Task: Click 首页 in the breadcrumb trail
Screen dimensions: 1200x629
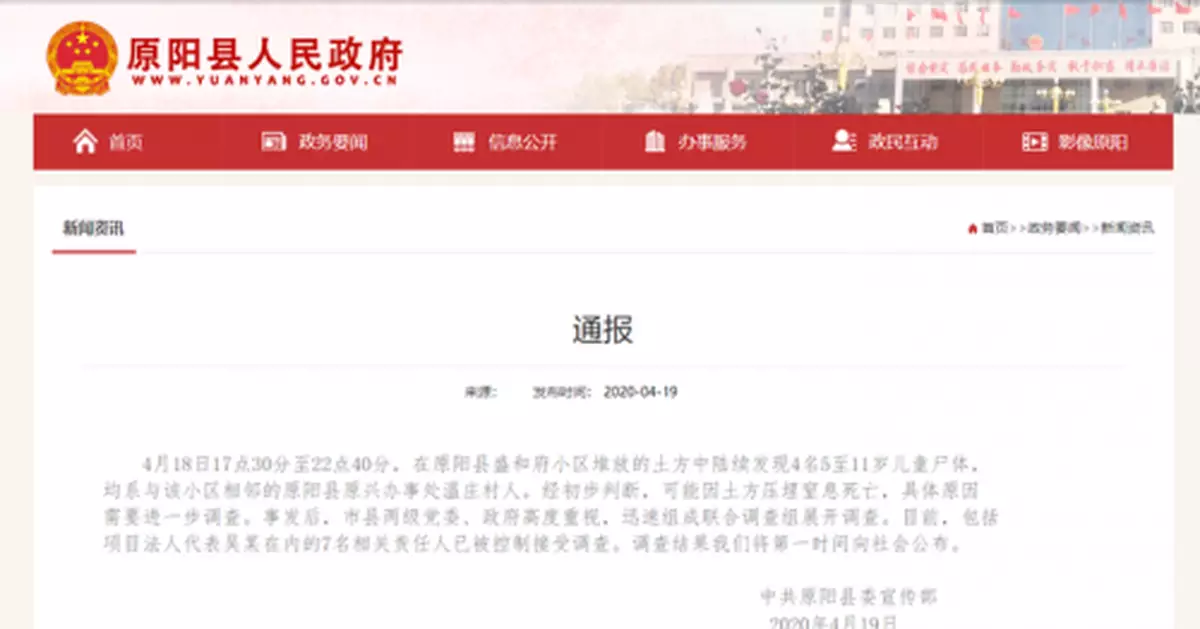Action: 993,225
